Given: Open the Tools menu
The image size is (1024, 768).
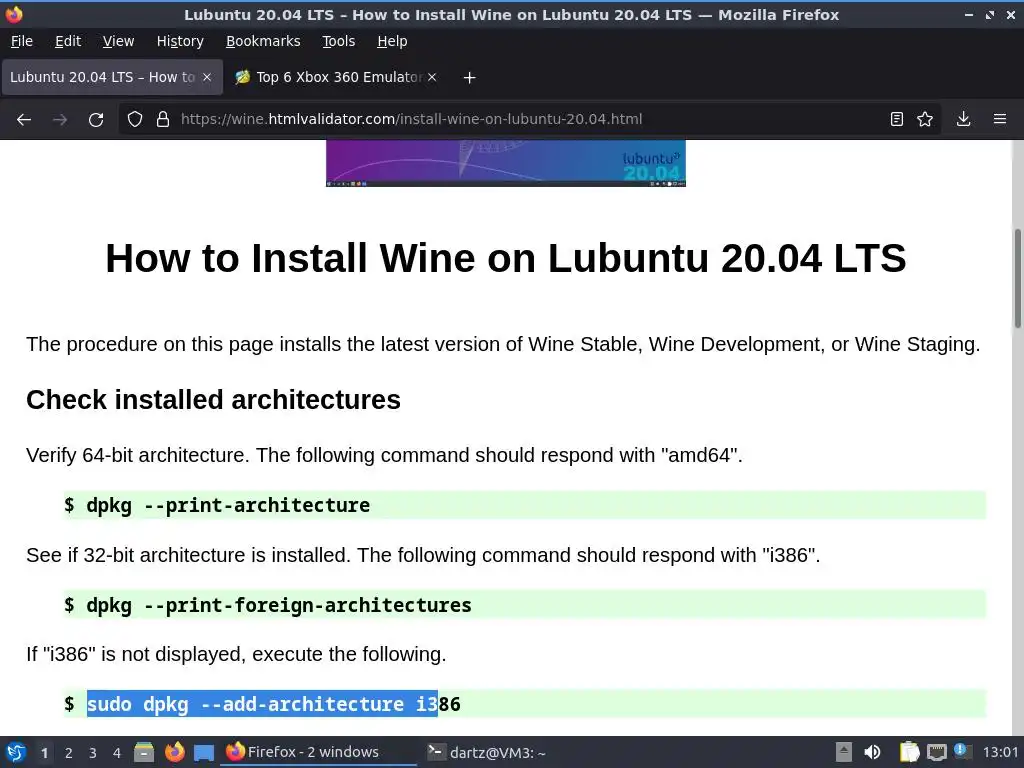Looking at the screenshot, I should click(338, 41).
